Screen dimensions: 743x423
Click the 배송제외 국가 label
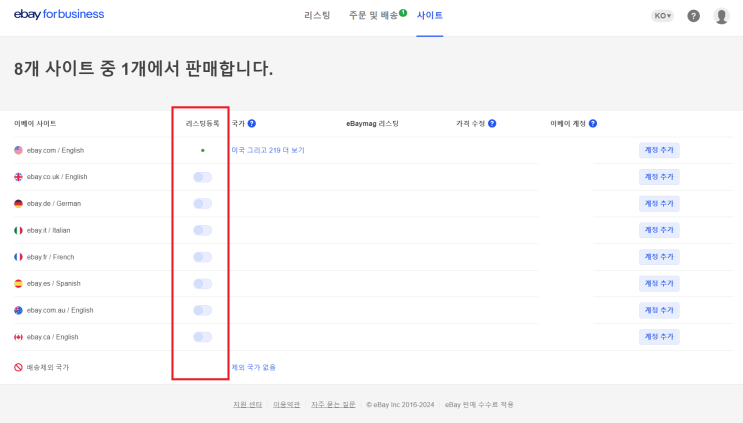click(47, 367)
